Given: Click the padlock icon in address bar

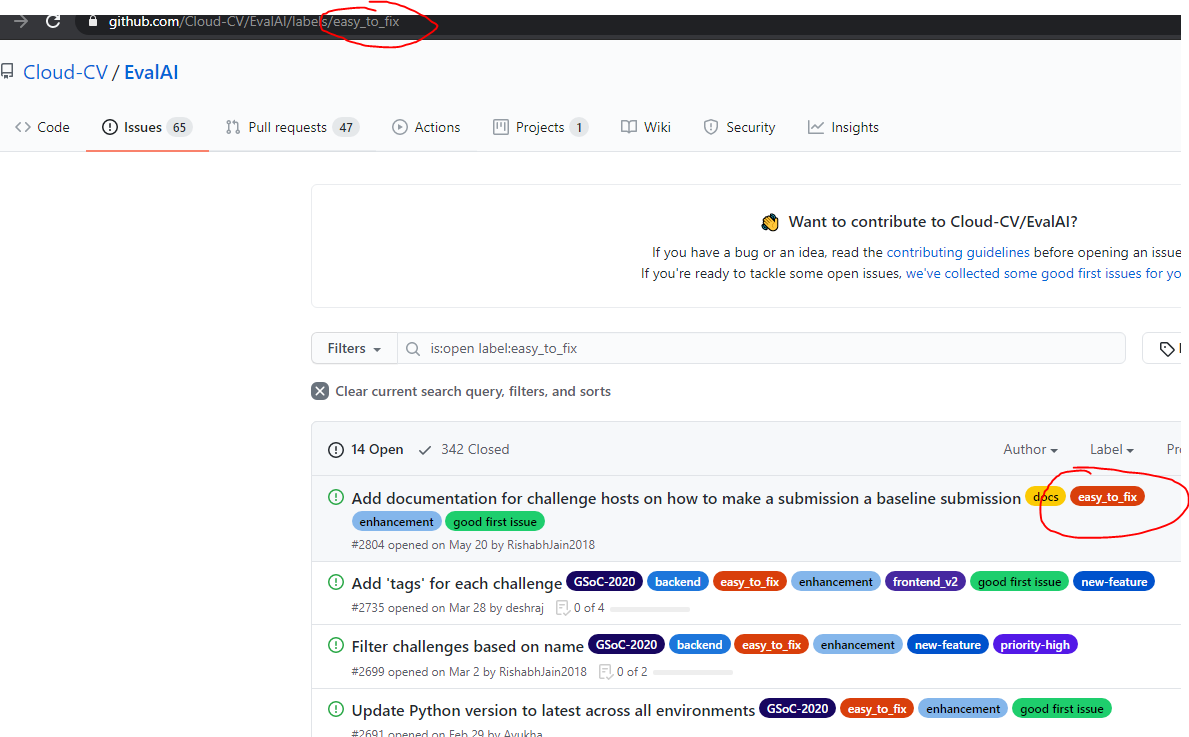Looking at the screenshot, I should pyautogui.click(x=93, y=21).
